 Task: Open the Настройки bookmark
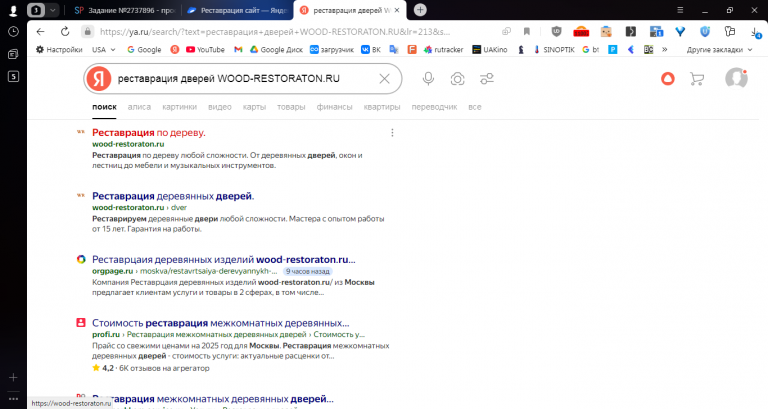pyautogui.click(x=59, y=49)
